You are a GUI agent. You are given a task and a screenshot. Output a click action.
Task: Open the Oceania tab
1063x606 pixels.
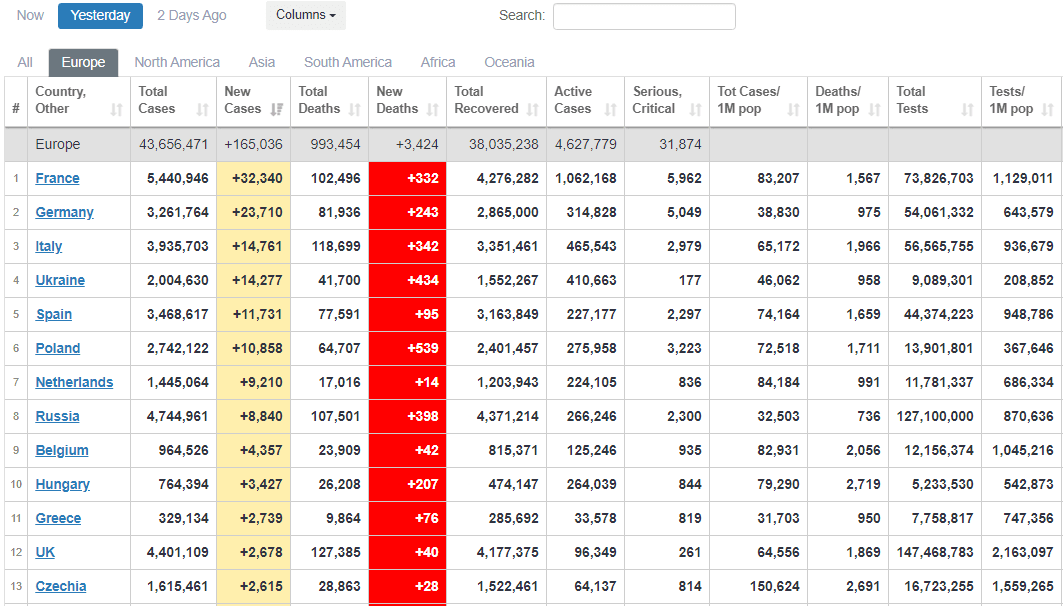click(509, 62)
